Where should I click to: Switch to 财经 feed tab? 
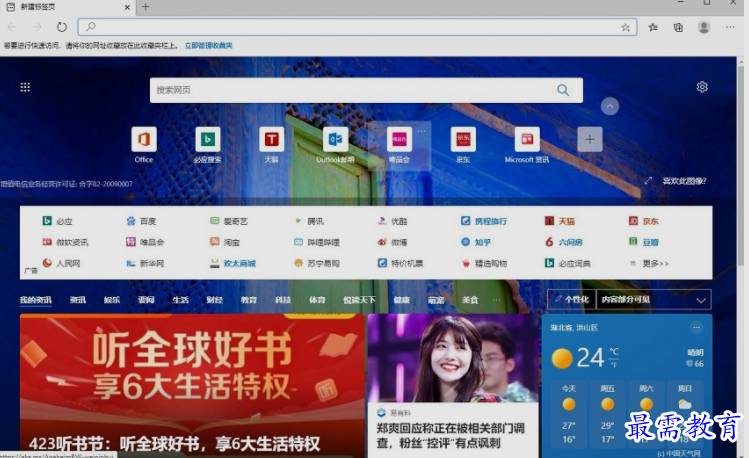click(214, 300)
